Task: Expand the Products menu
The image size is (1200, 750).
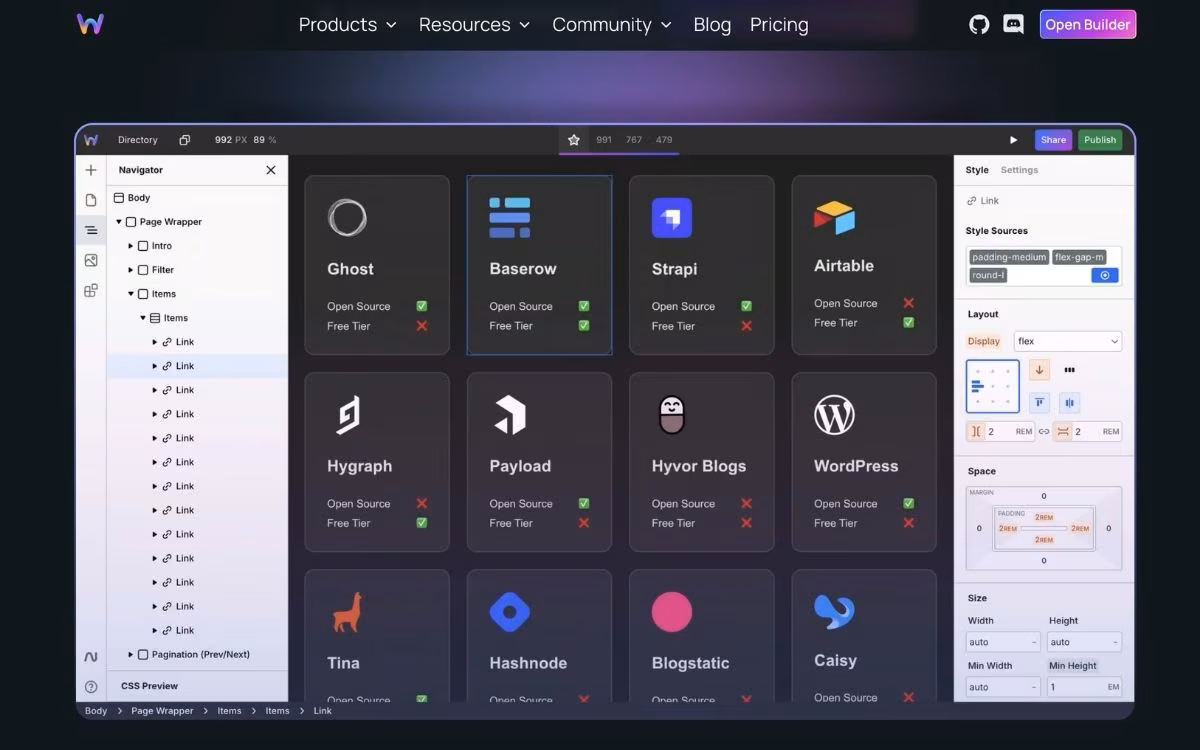Action: pos(348,25)
